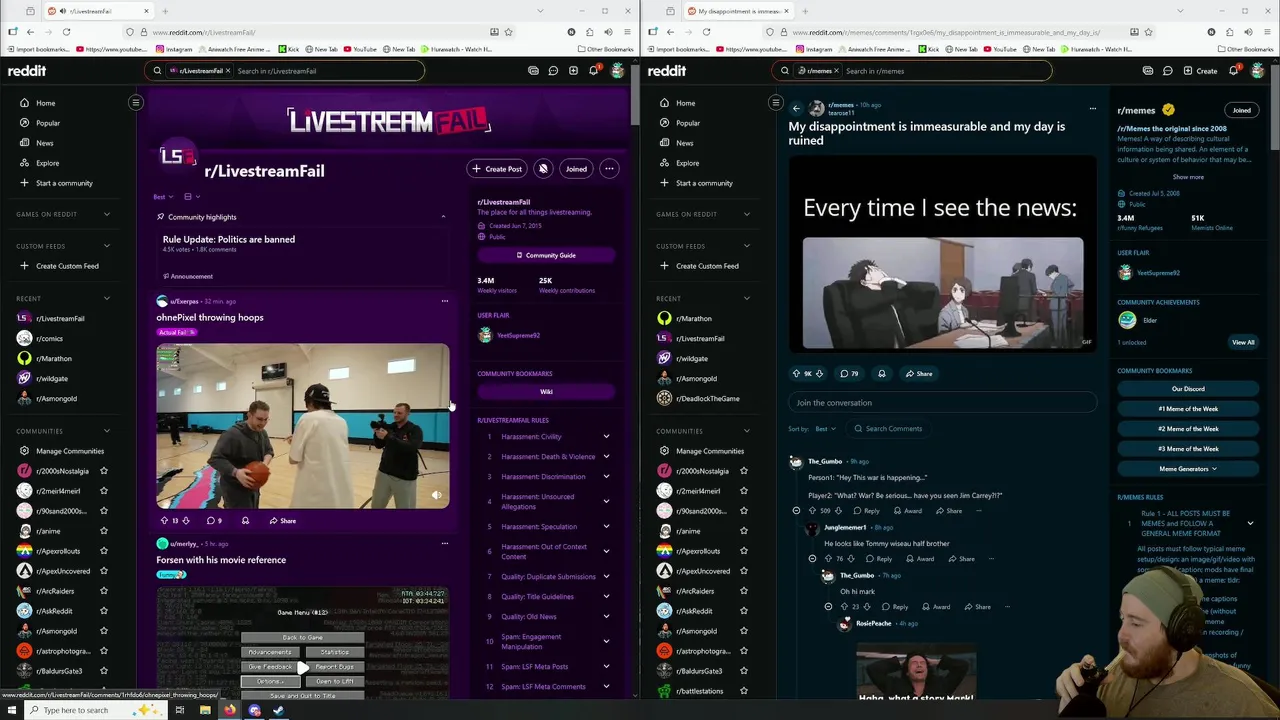Click Search Comments field on memes post
Viewport: 1280px width, 720px height.
[889, 429]
